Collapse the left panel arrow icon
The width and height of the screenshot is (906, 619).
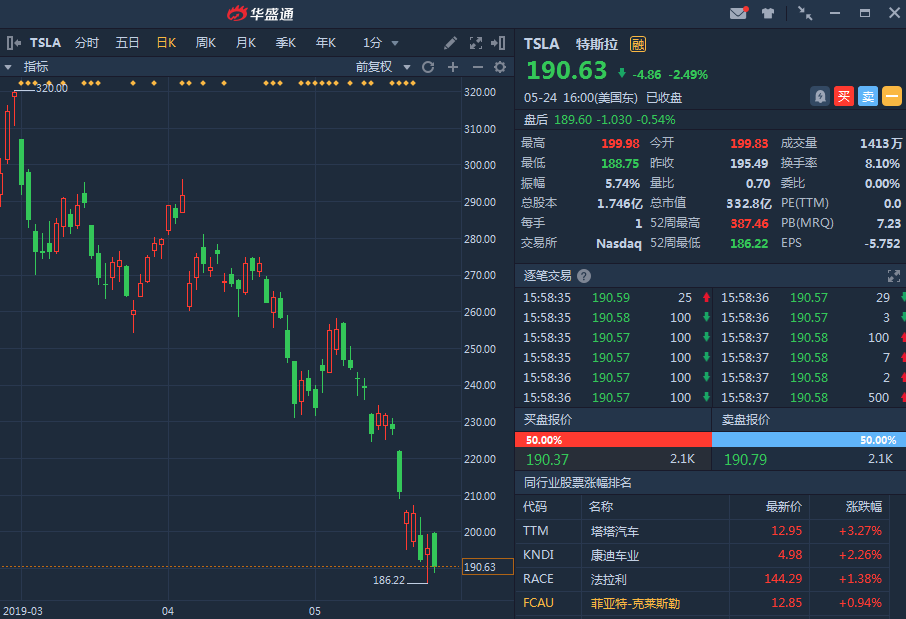[12, 43]
